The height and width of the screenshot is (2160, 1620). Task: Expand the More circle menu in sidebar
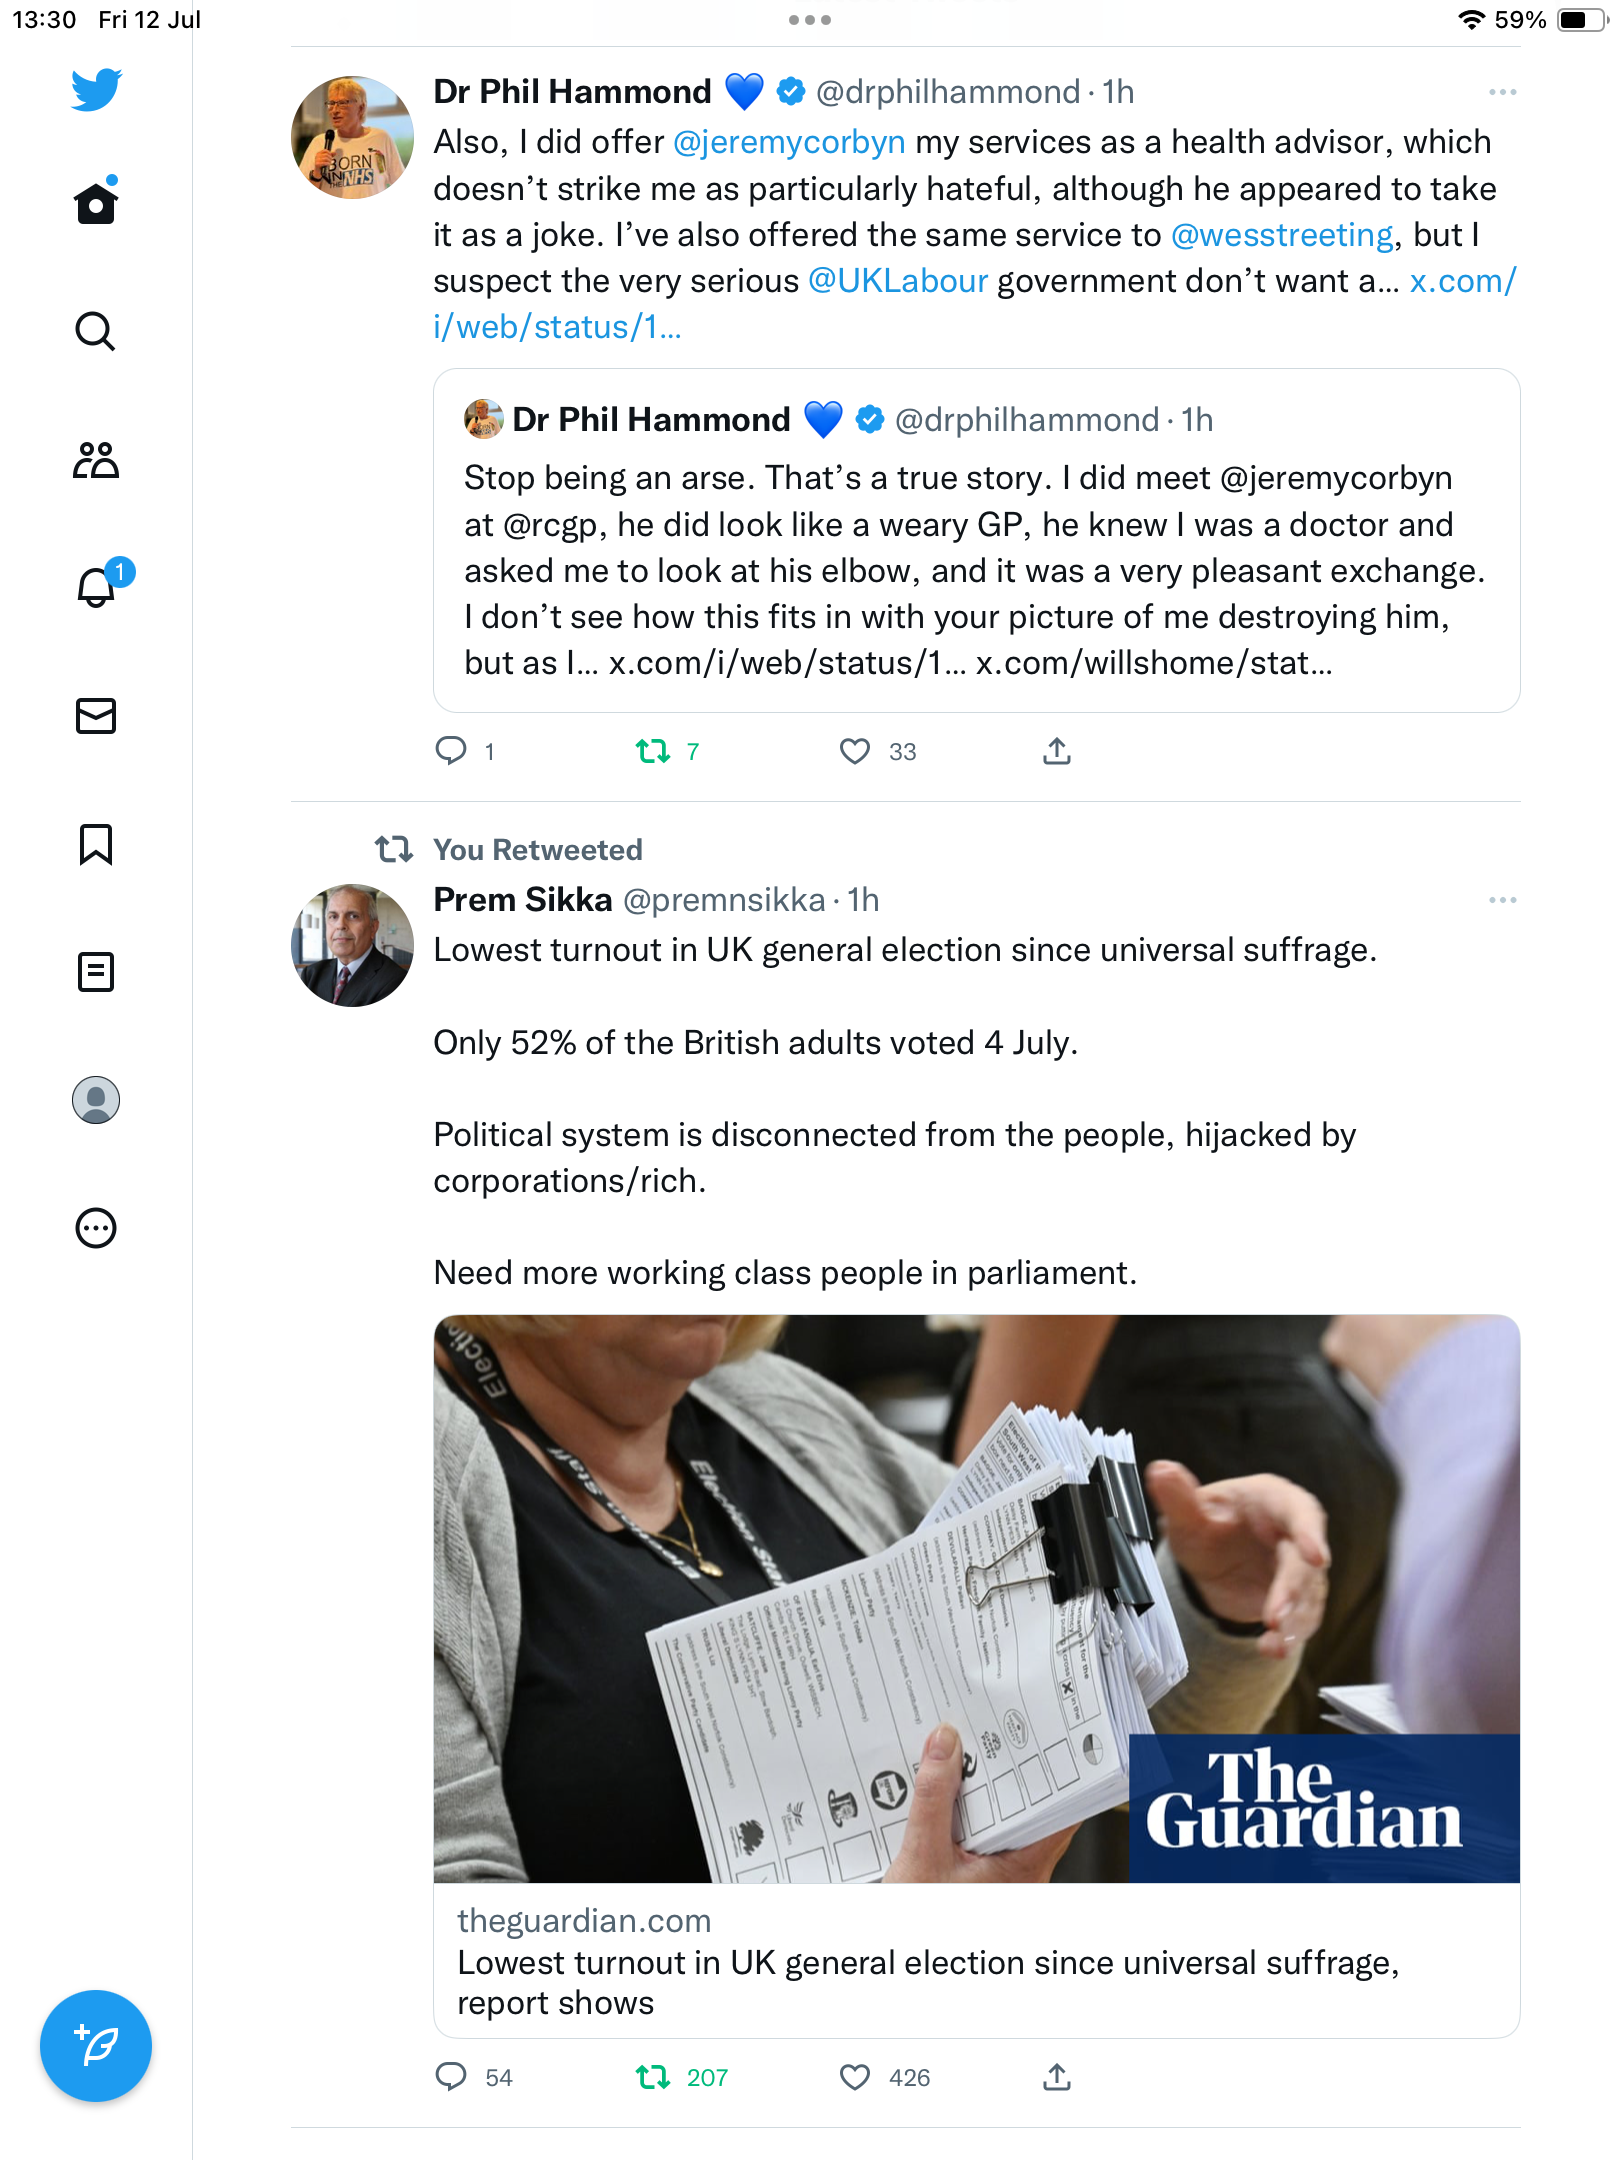pyautogui.click(x=95, y=1228)
